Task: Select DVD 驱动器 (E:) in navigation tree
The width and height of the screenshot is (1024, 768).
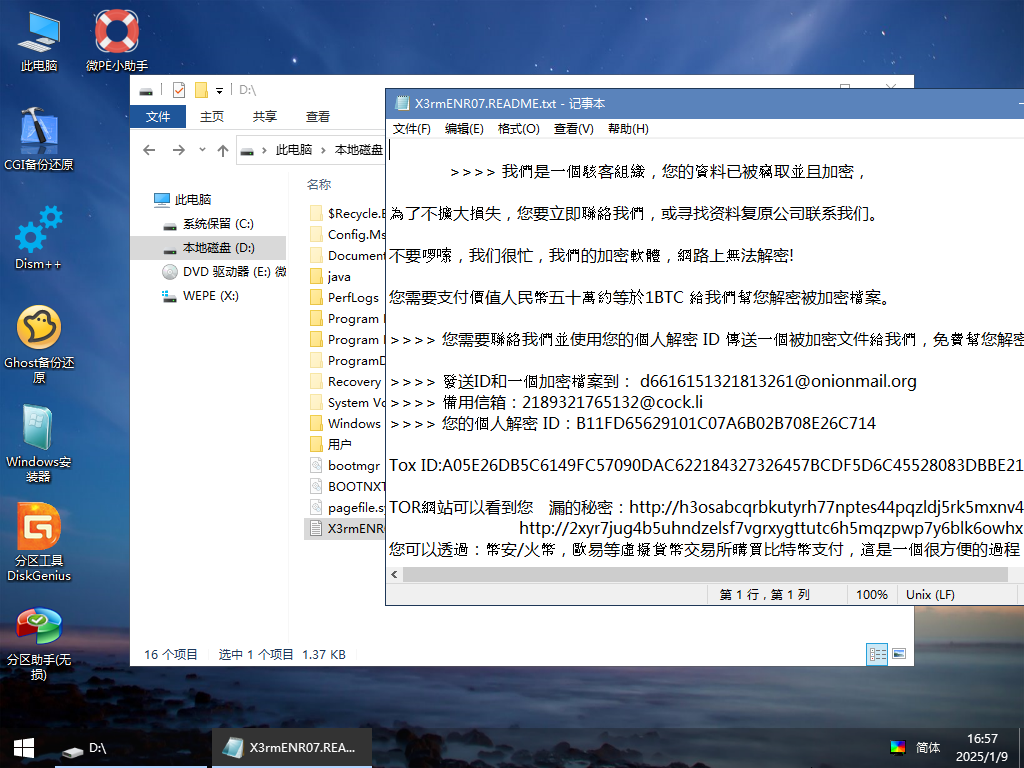Action: [x=225, y=272]
